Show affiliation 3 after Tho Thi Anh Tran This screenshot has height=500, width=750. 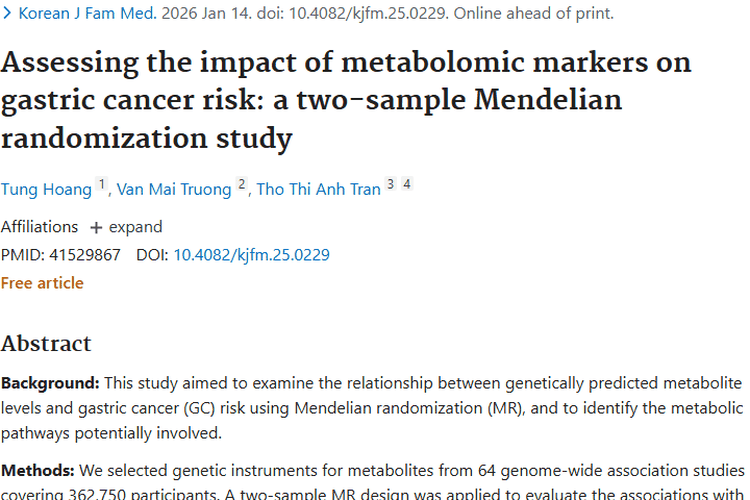pyautogui.click(x=390, y=185)
